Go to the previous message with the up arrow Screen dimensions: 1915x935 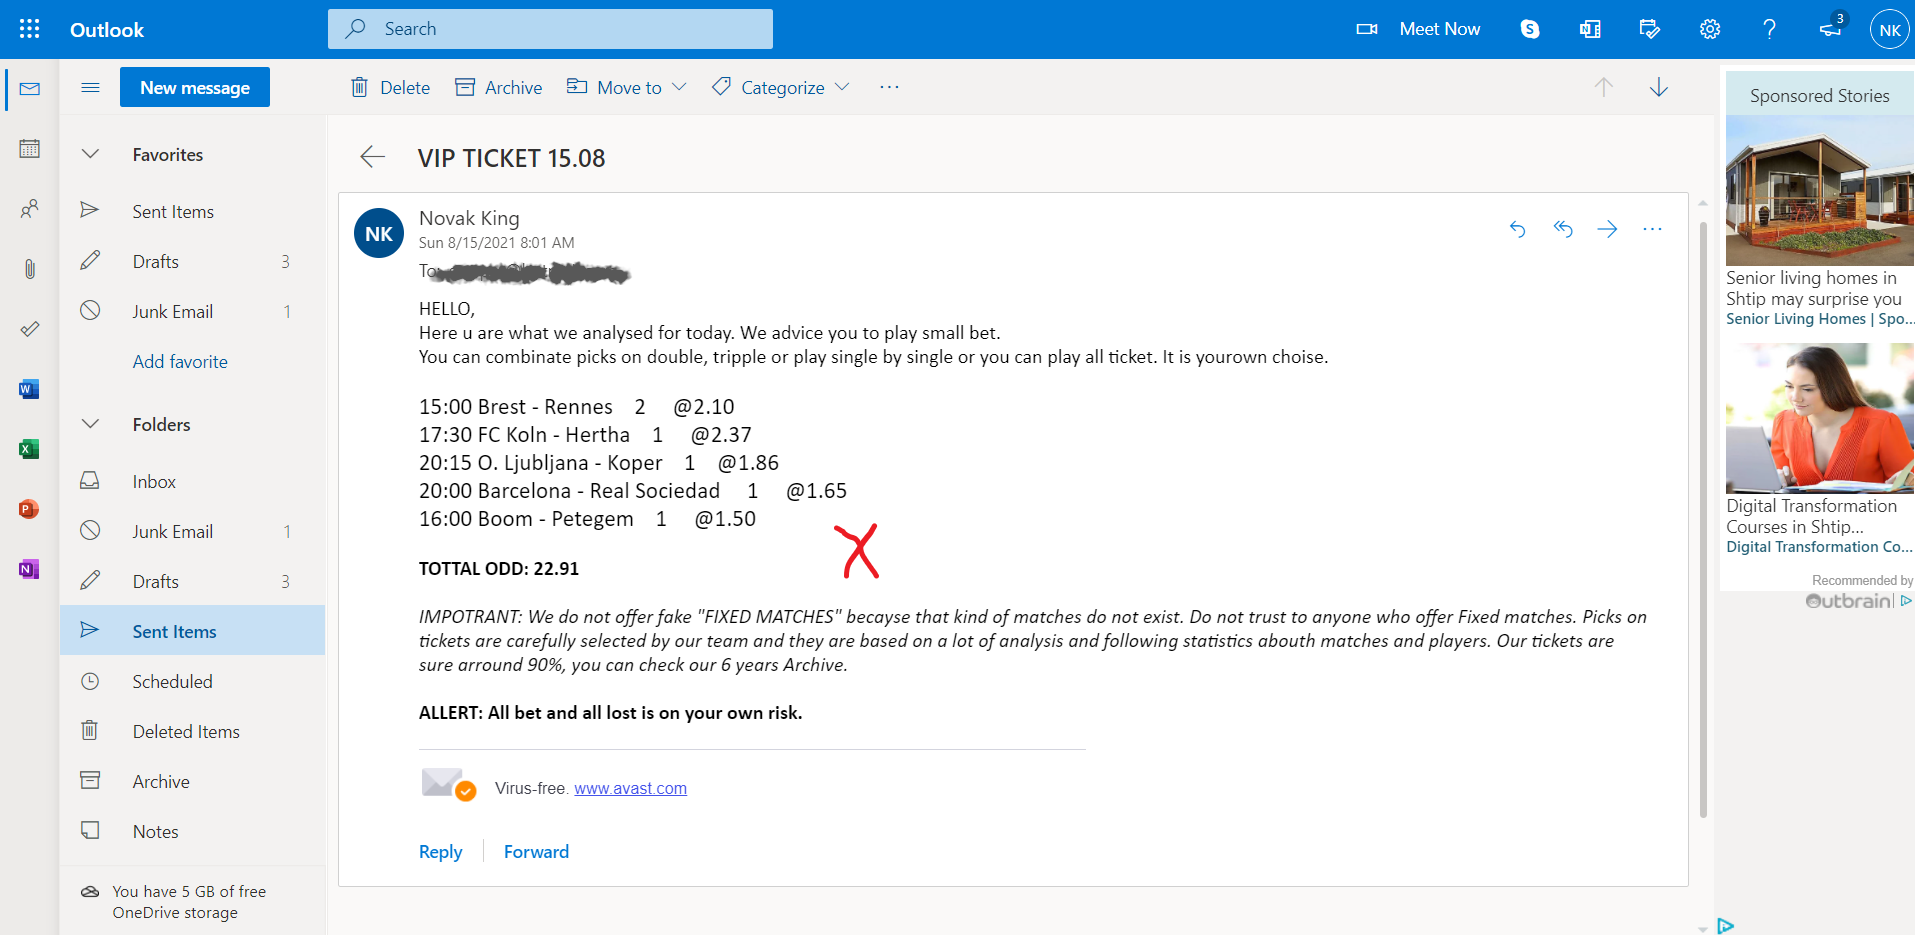click(x=1604, y=88)
